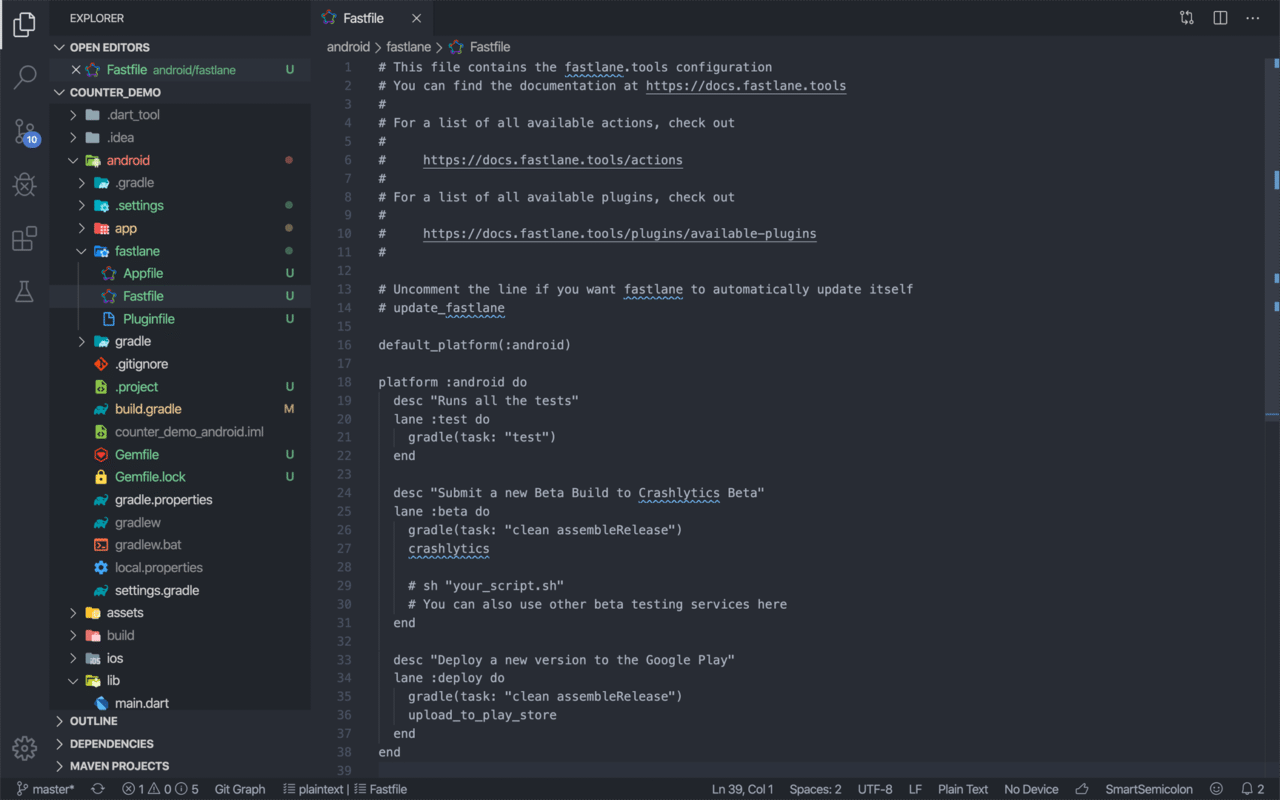This screenshot has height=800, width=1280.
Task: Expand the .idea folder
Action: tap(180, 138)
